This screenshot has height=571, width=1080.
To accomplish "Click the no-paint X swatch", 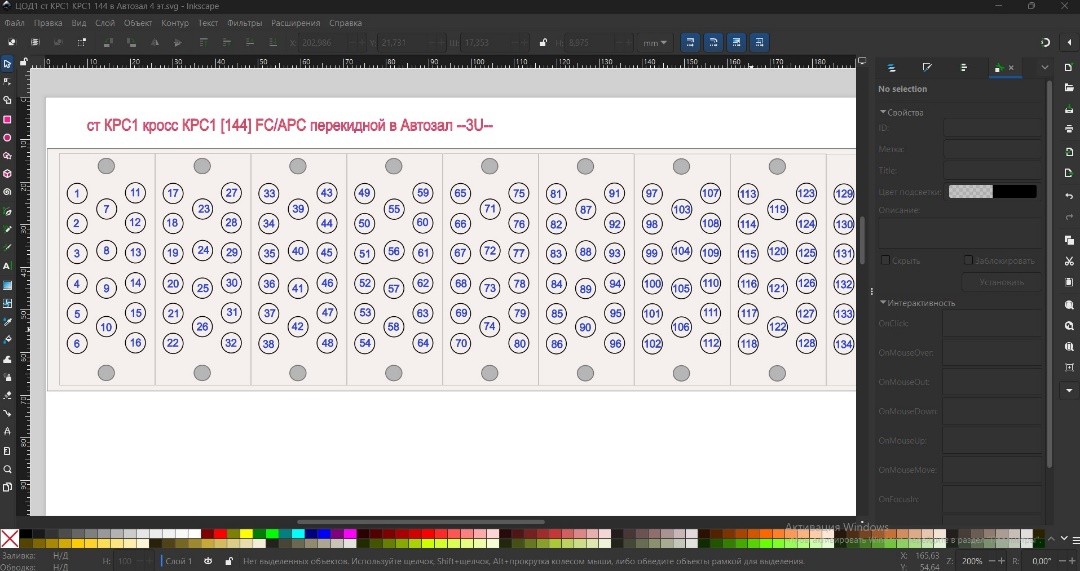I will click(9, 539).
